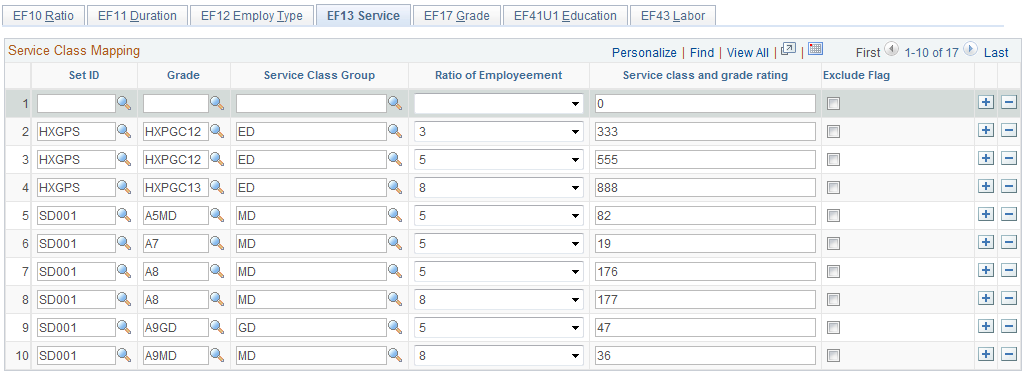This screenshot has width=1030, height=374.
Task: Open Ratio dropdown for rating 555 row
Action: click(x=499, y=160)
